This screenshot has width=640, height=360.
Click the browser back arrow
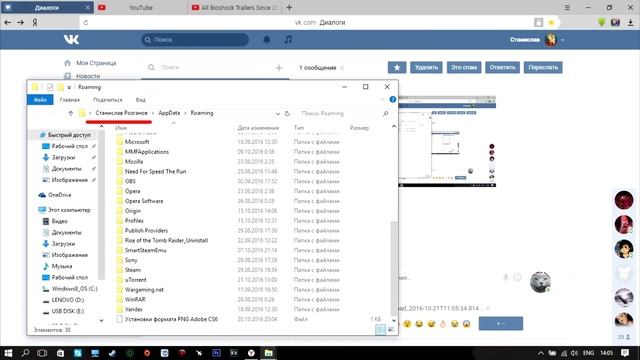click(x=7, y=22)
